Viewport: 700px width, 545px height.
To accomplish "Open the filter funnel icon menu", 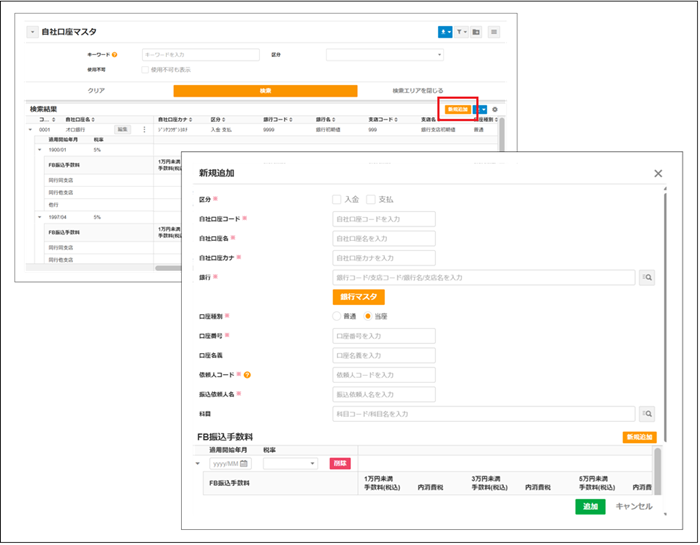I will [461, 32].
